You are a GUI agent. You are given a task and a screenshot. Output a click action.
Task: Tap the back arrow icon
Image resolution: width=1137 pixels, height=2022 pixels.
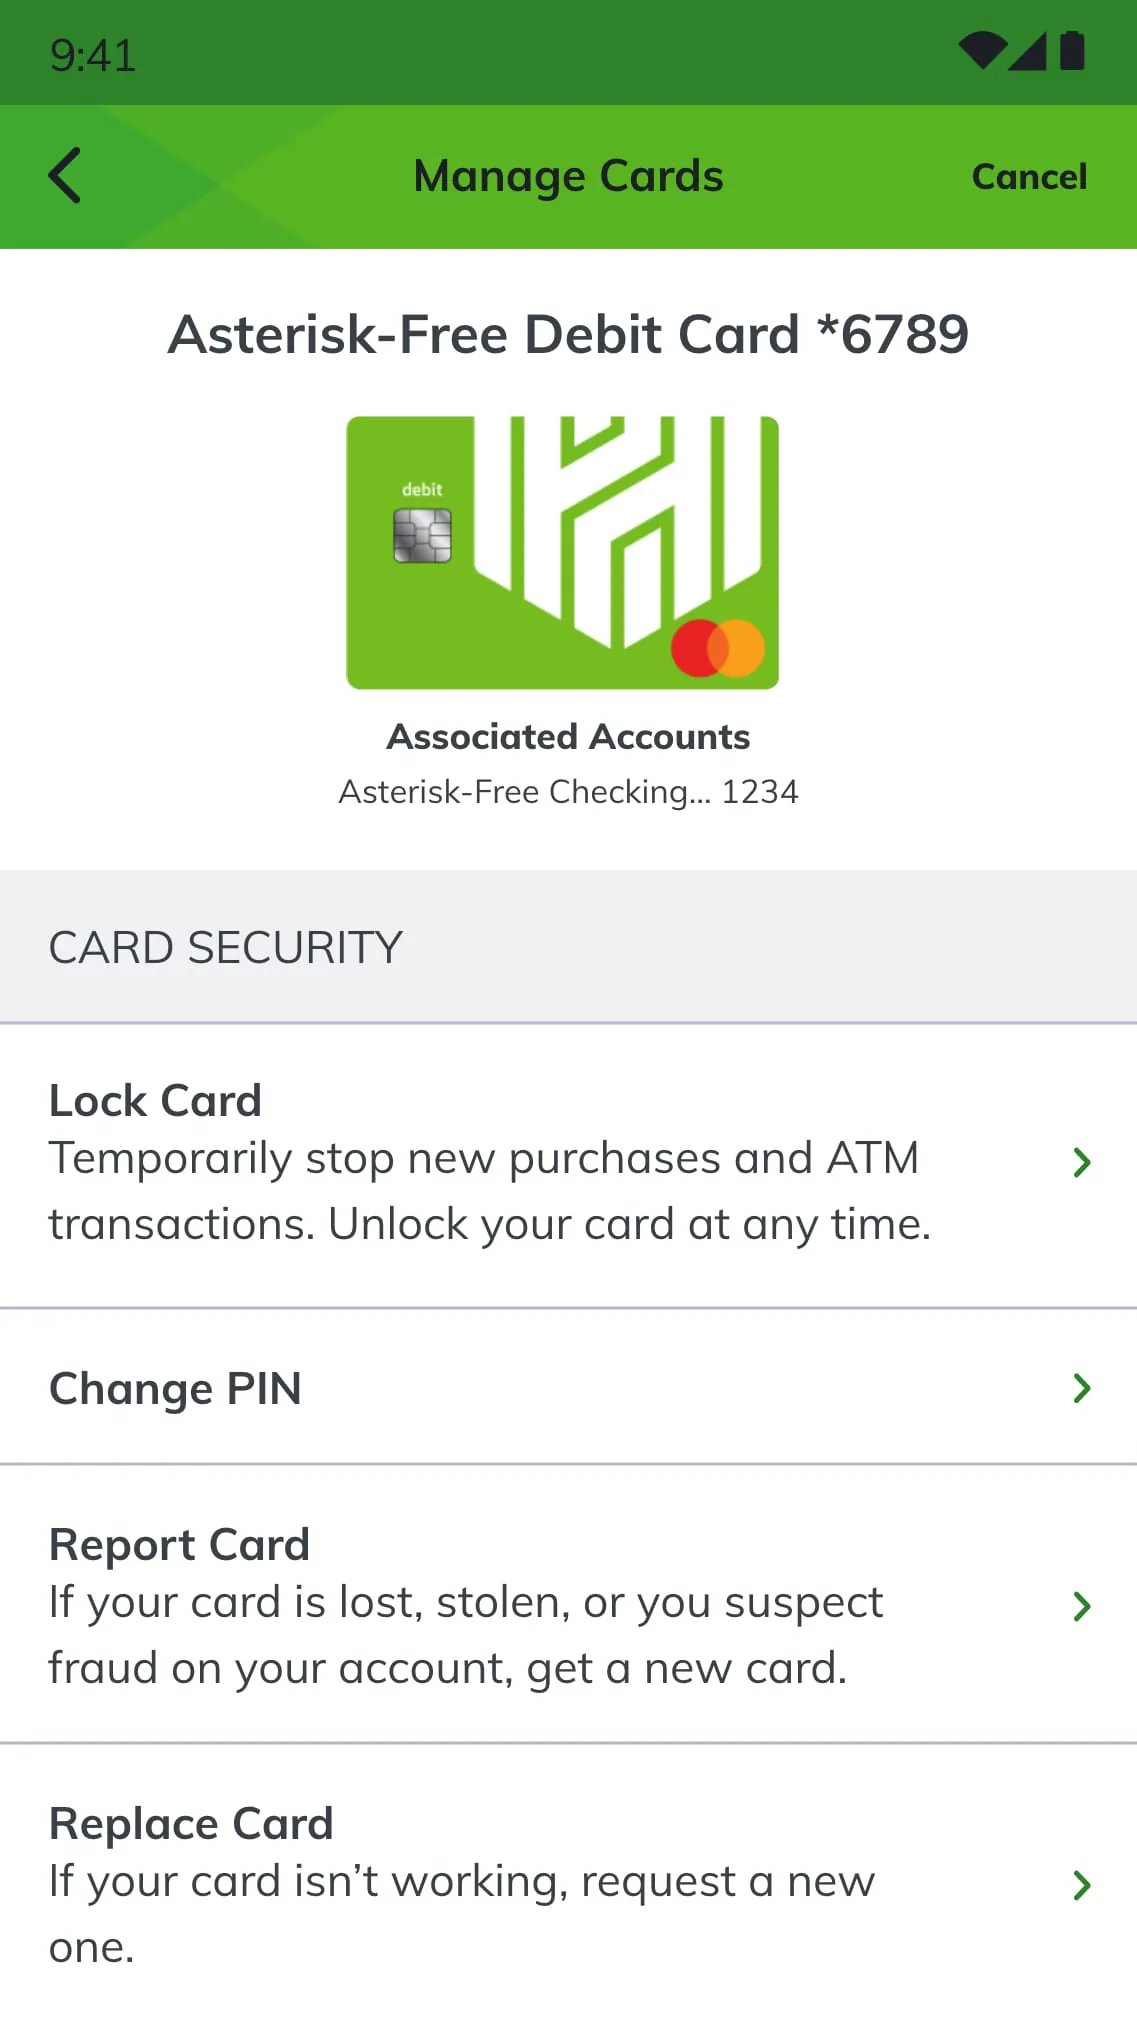(x=66, y=176)
